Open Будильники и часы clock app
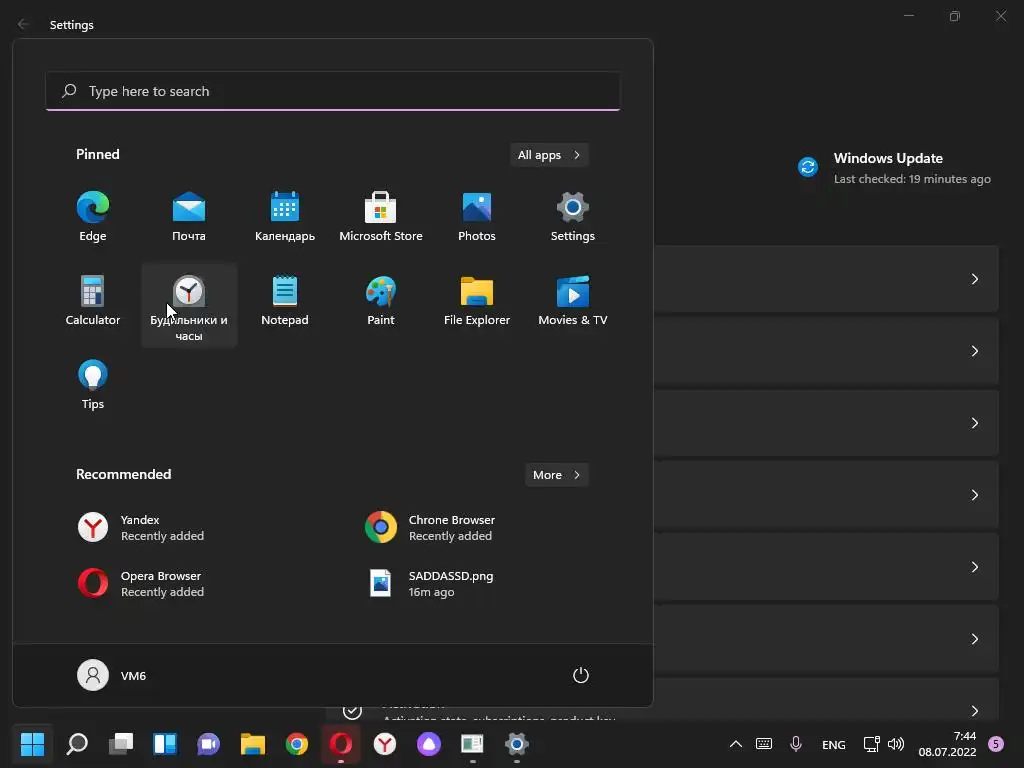The image size is (1024, 768). click(x=189, y=306)
